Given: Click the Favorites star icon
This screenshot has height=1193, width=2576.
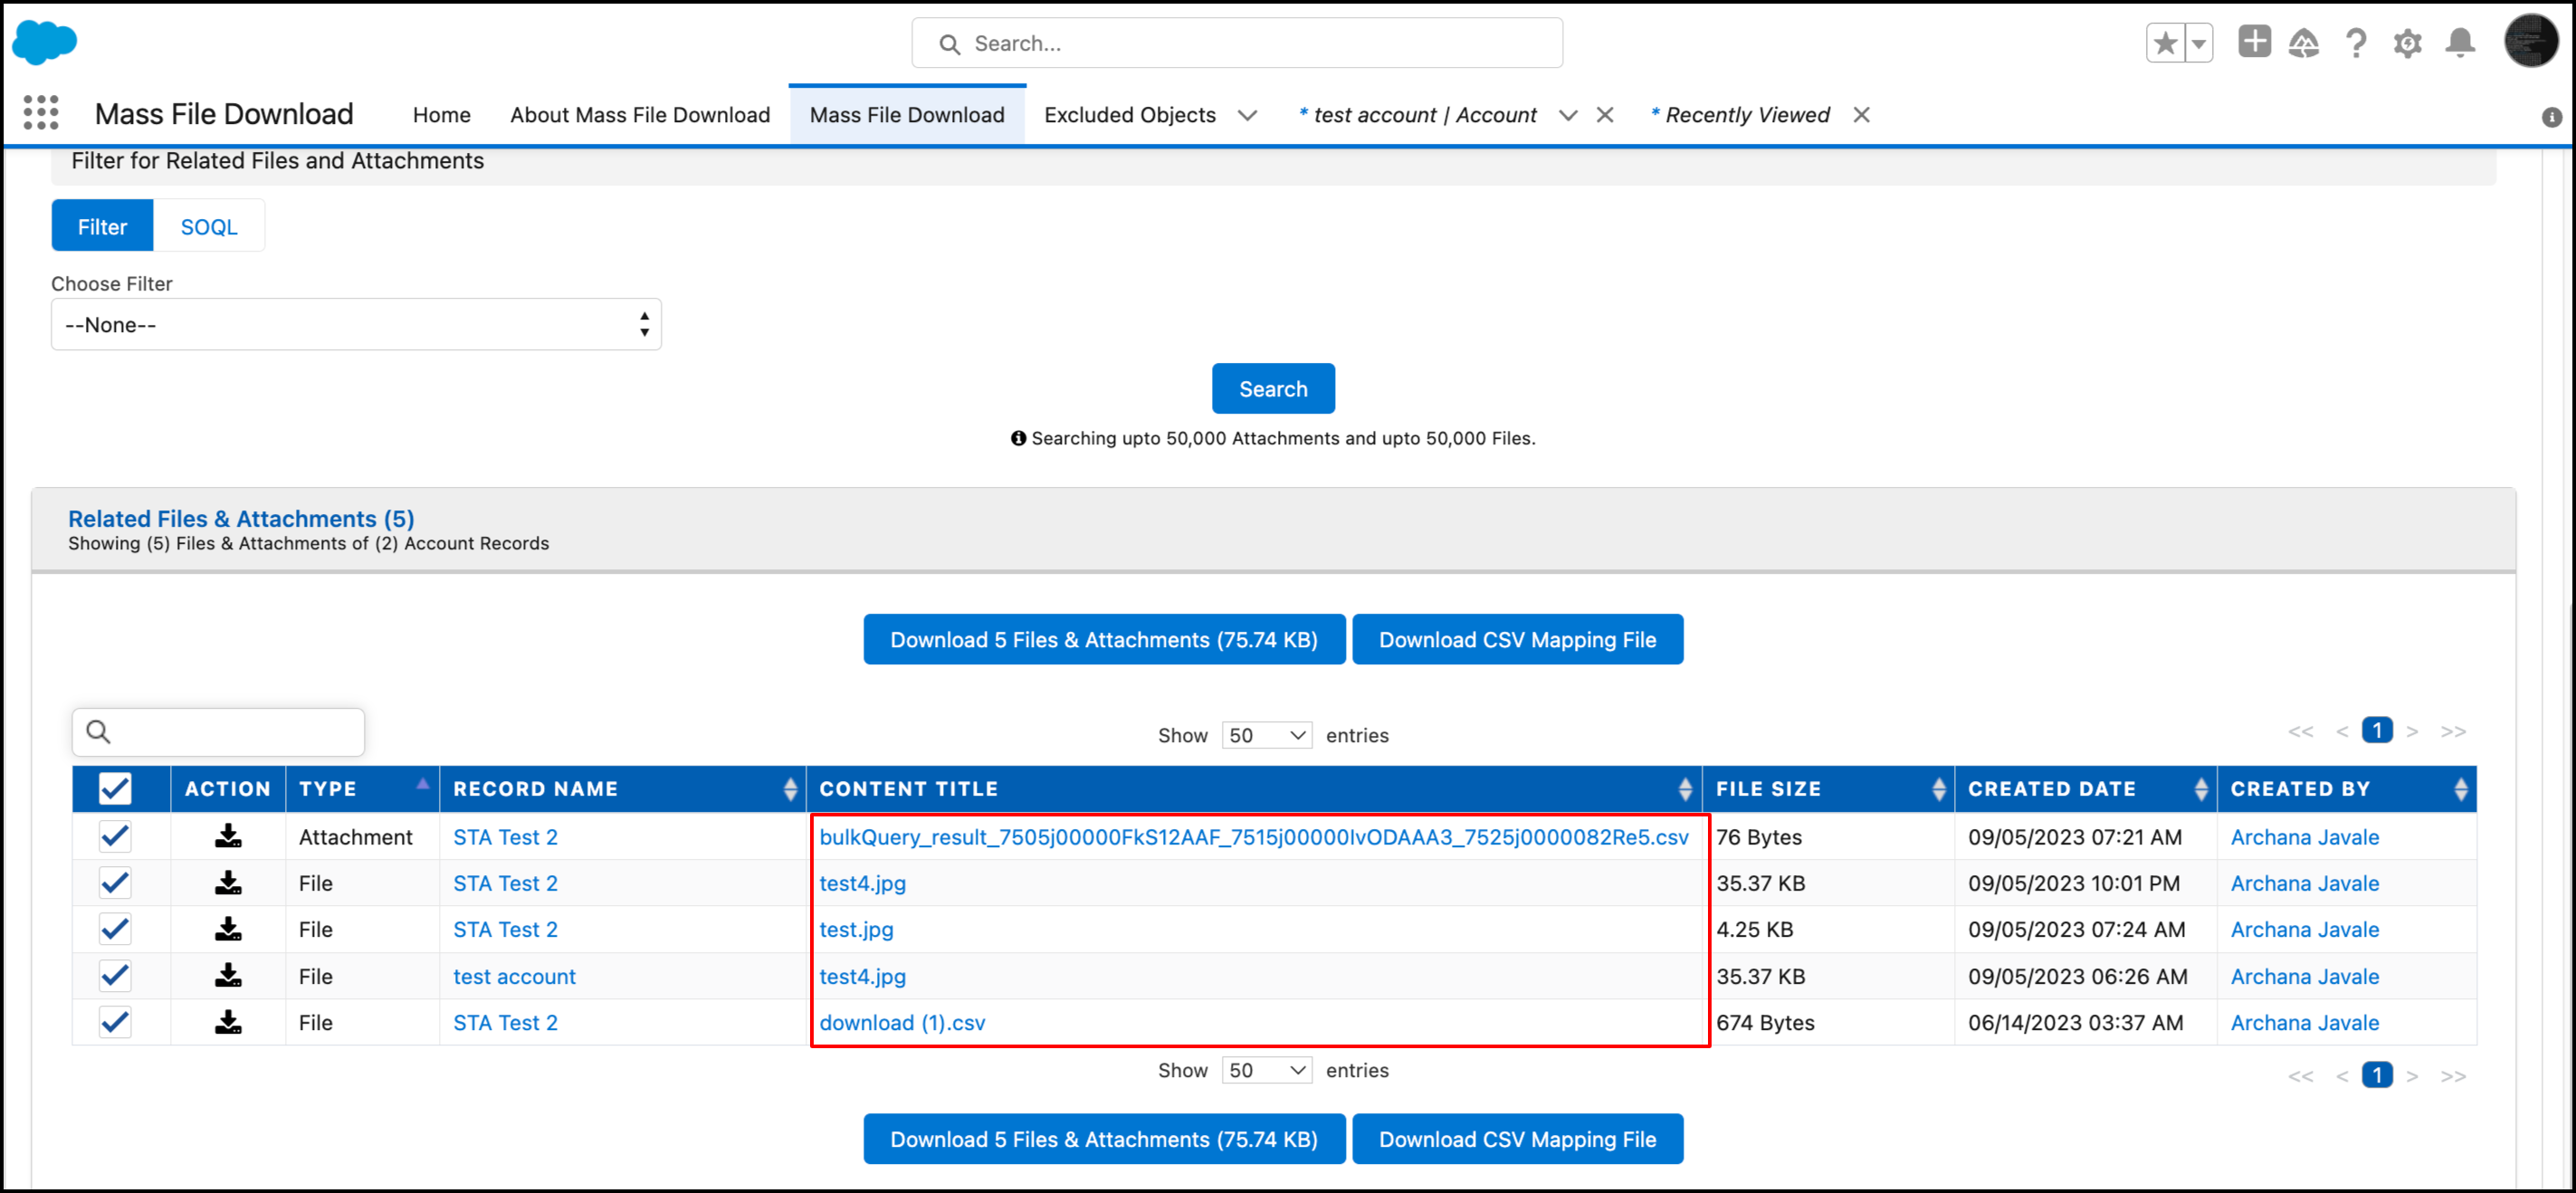Looking at the screenshot, I should [2165, 43].
